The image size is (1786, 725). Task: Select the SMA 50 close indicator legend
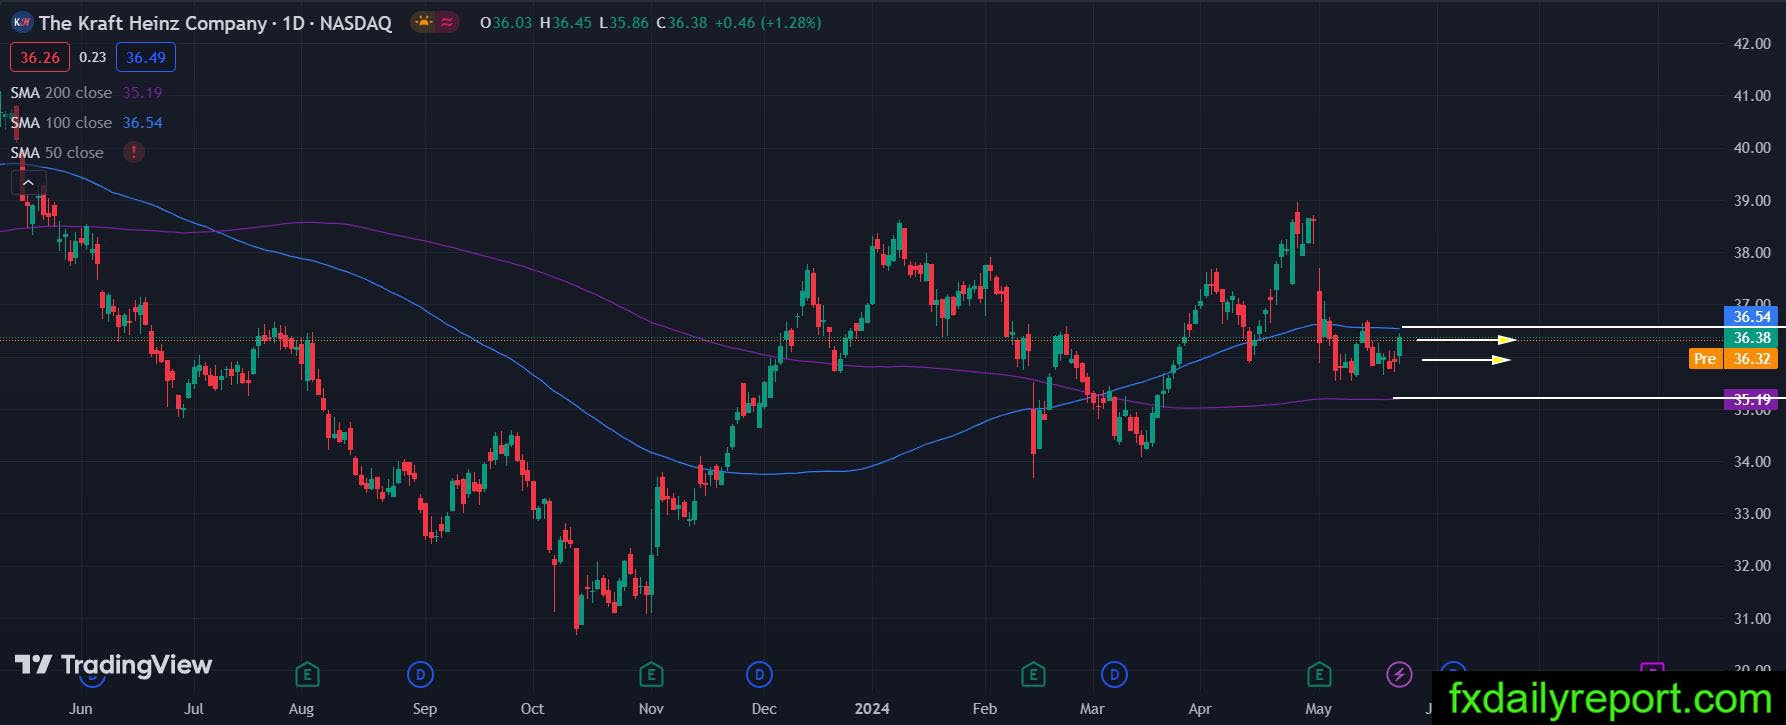(57, 153)
